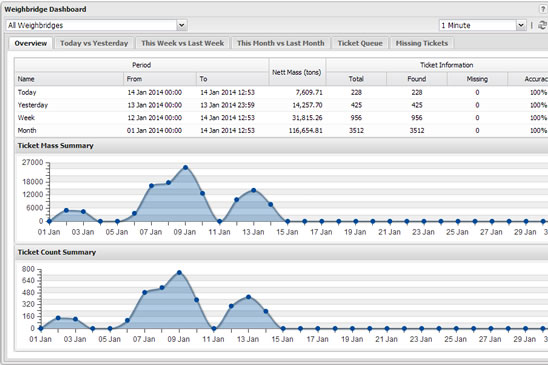
Task: Click the 09 Jan peak point in mass chart
Action: click(185, 167)
